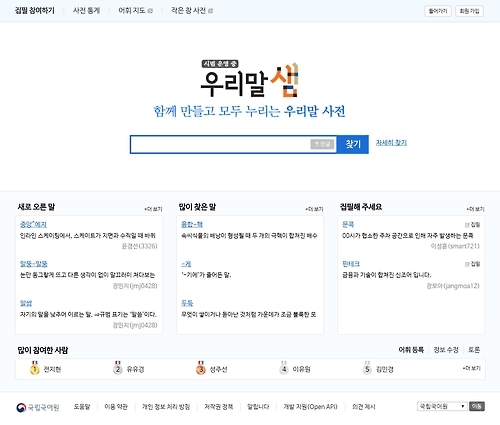Click the 우리말샘 logo
The image size is (500, 425).
(249, 79)
